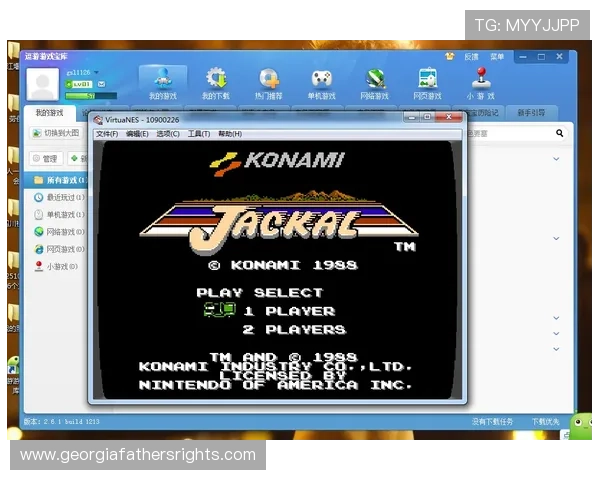Click the green Lv01 level badge
600x480 pixels.
pyautogui.click(x=79, y=84)
